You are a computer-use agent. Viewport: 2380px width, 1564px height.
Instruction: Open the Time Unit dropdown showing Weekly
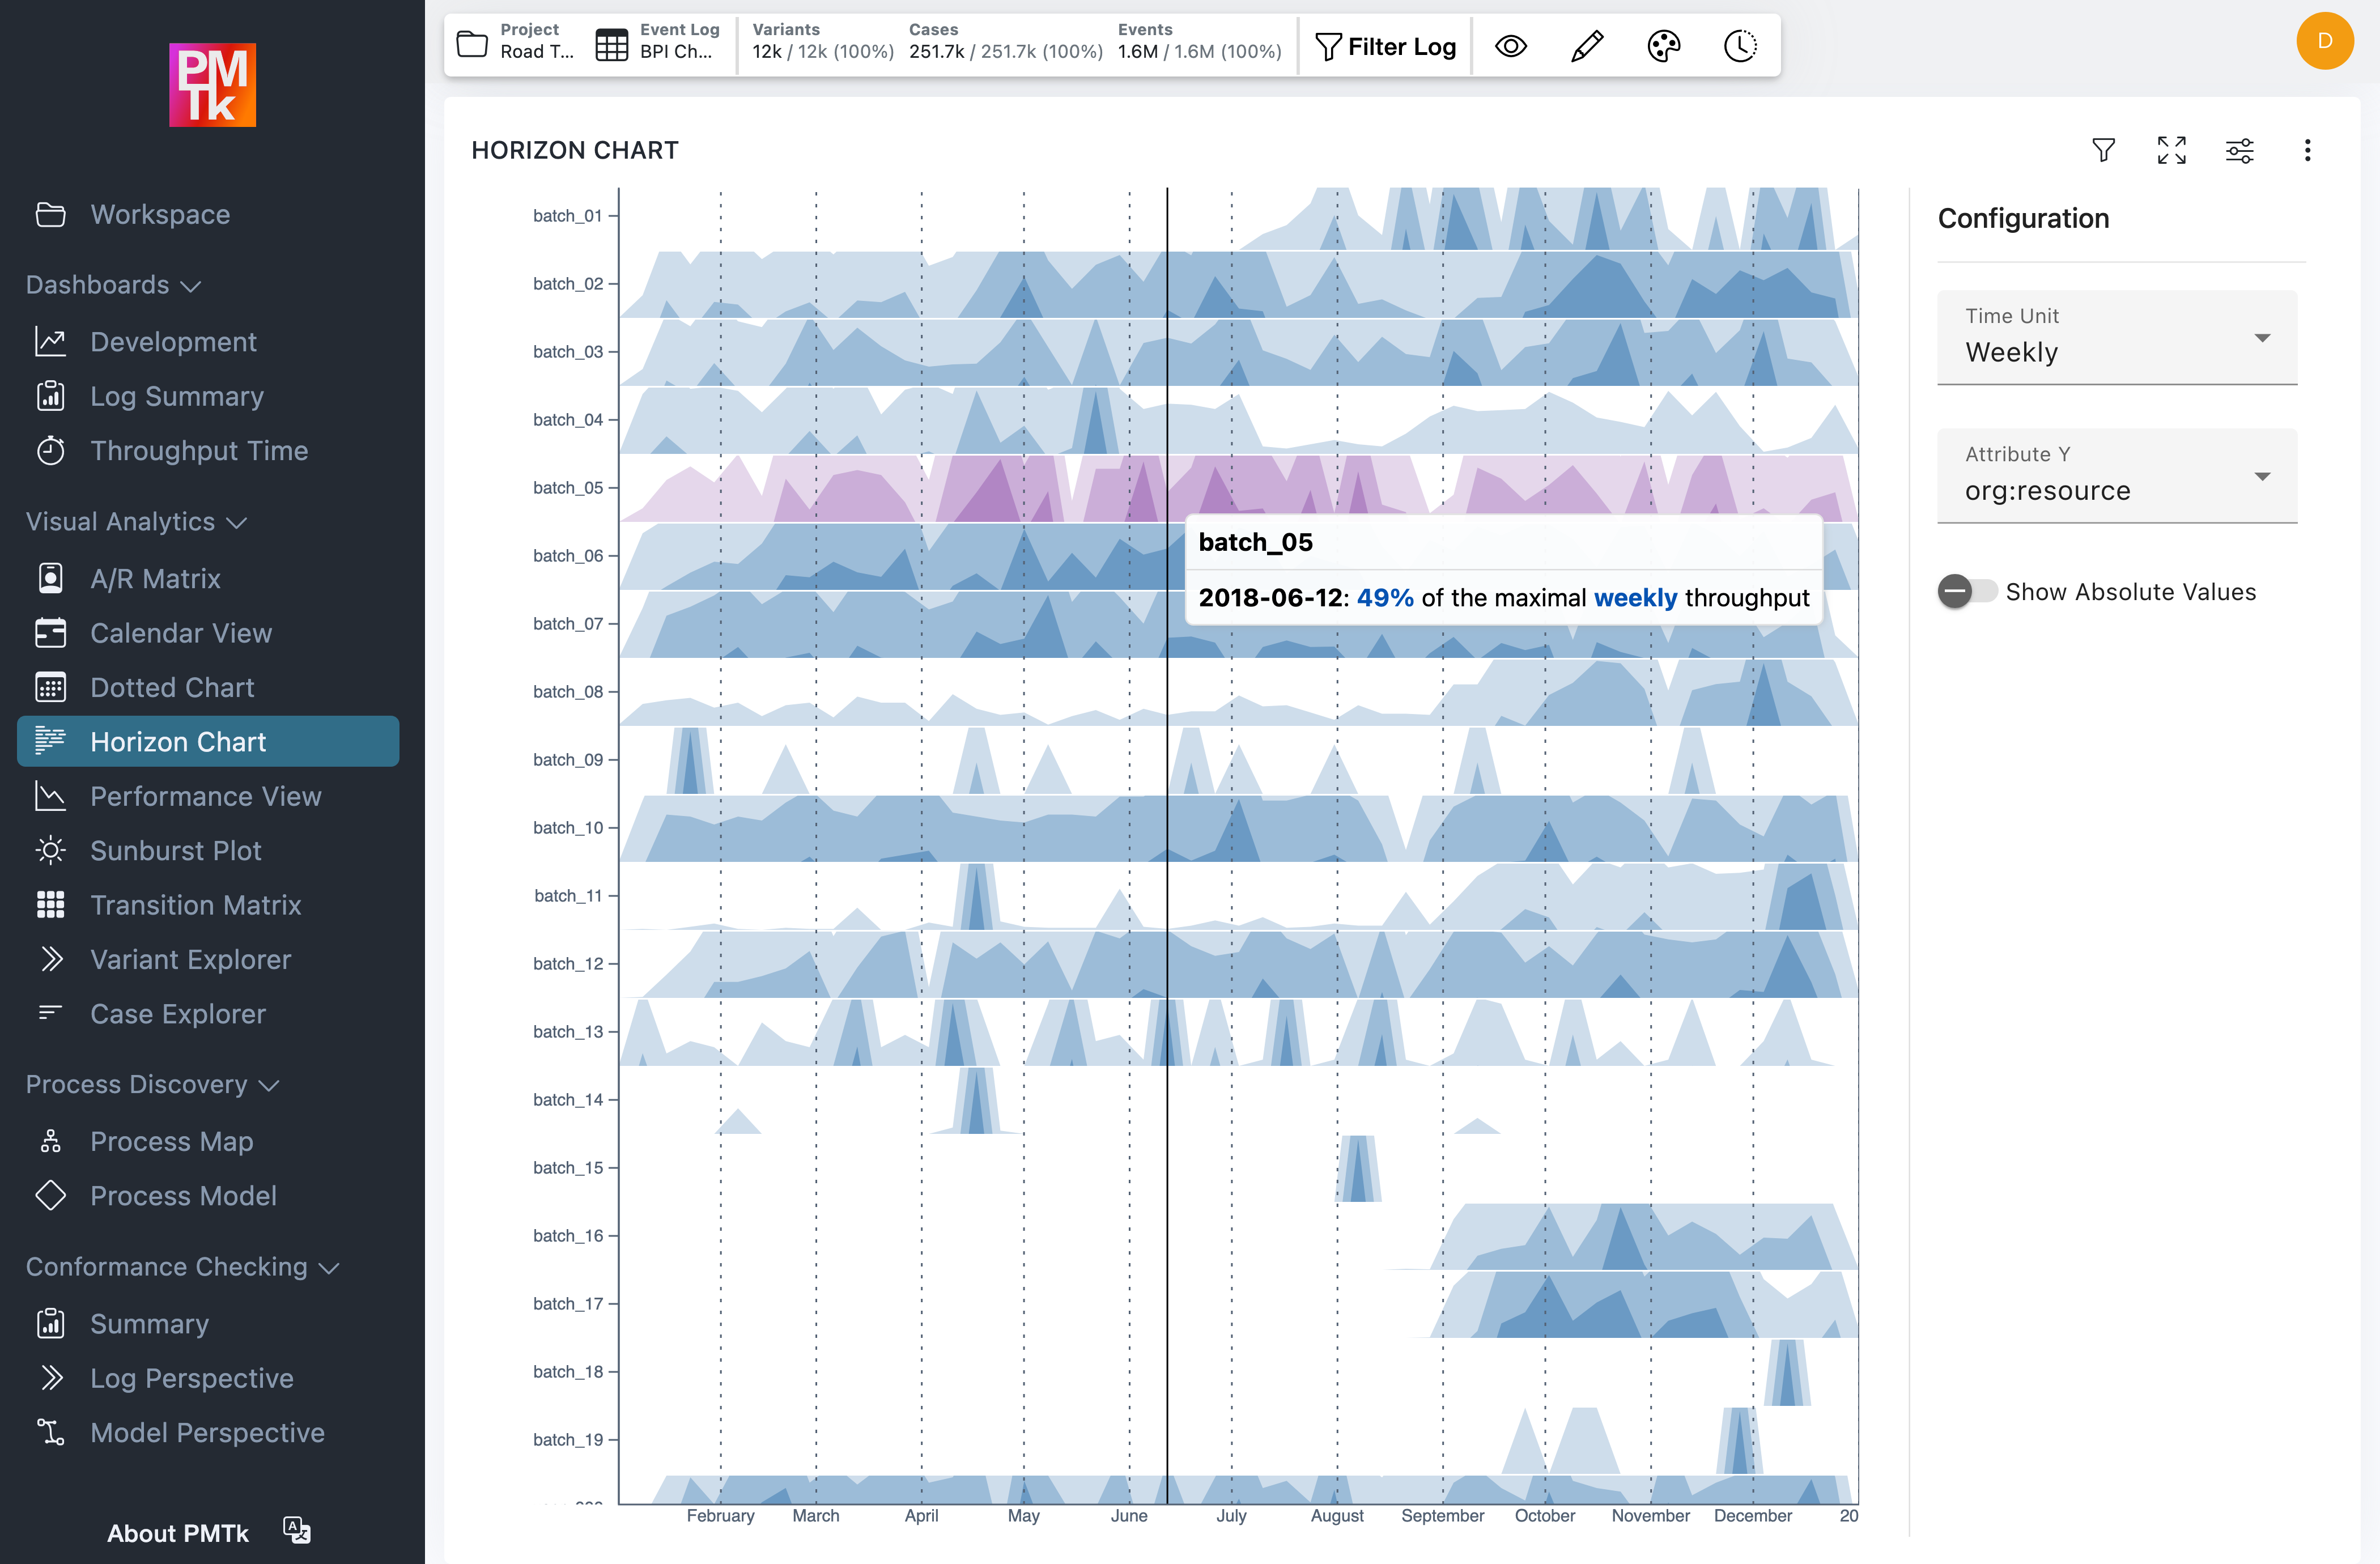click(x=2116, y=338)
